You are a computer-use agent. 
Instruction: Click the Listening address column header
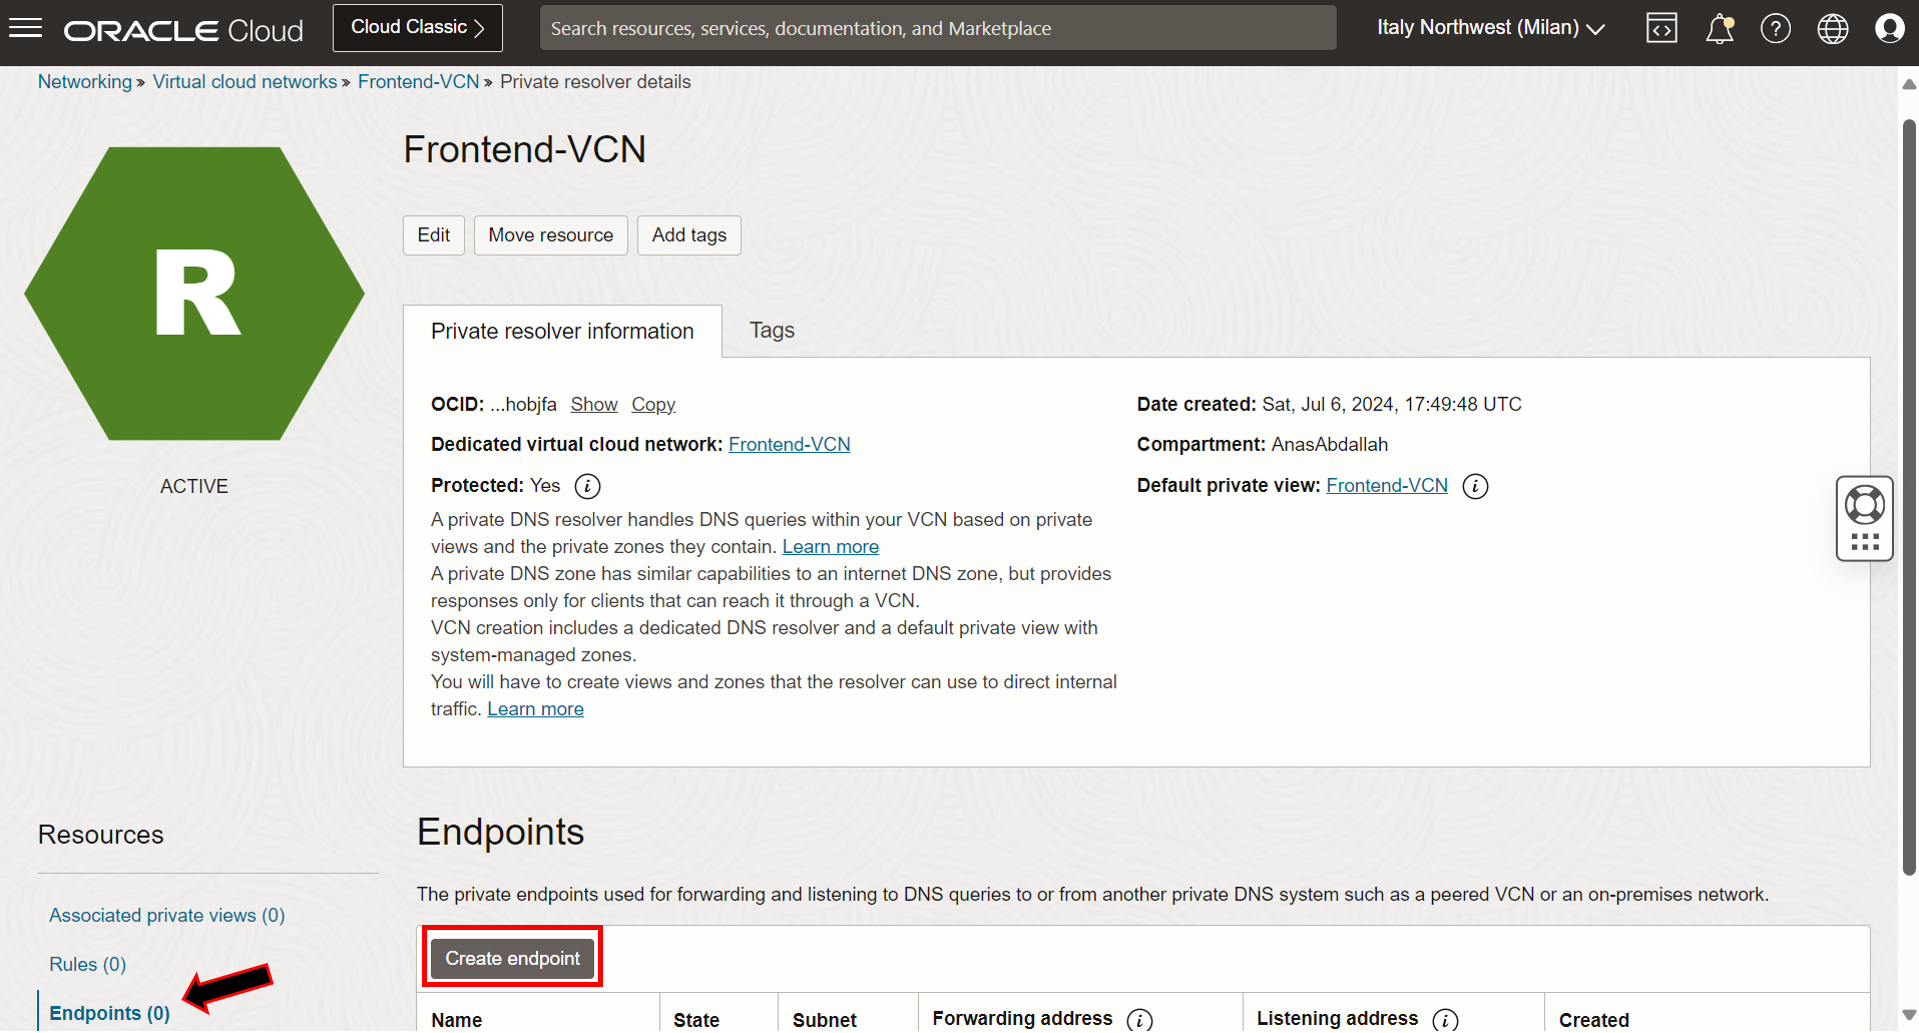1338,1018
